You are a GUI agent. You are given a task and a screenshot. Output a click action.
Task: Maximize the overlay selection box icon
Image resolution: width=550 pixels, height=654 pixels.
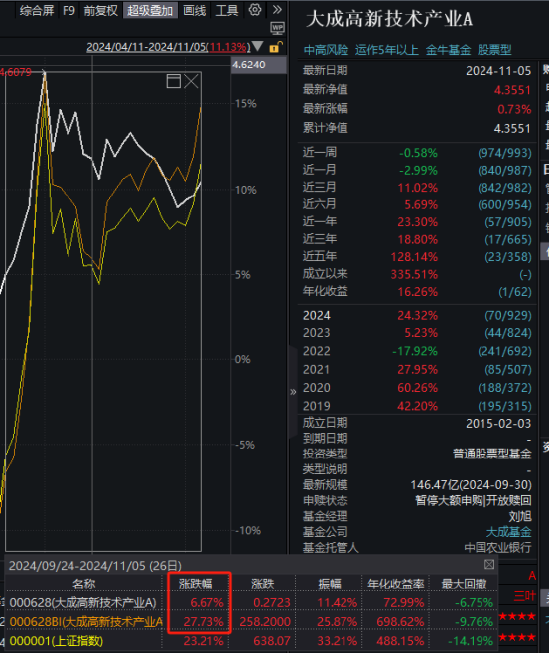tap(173, 81)
